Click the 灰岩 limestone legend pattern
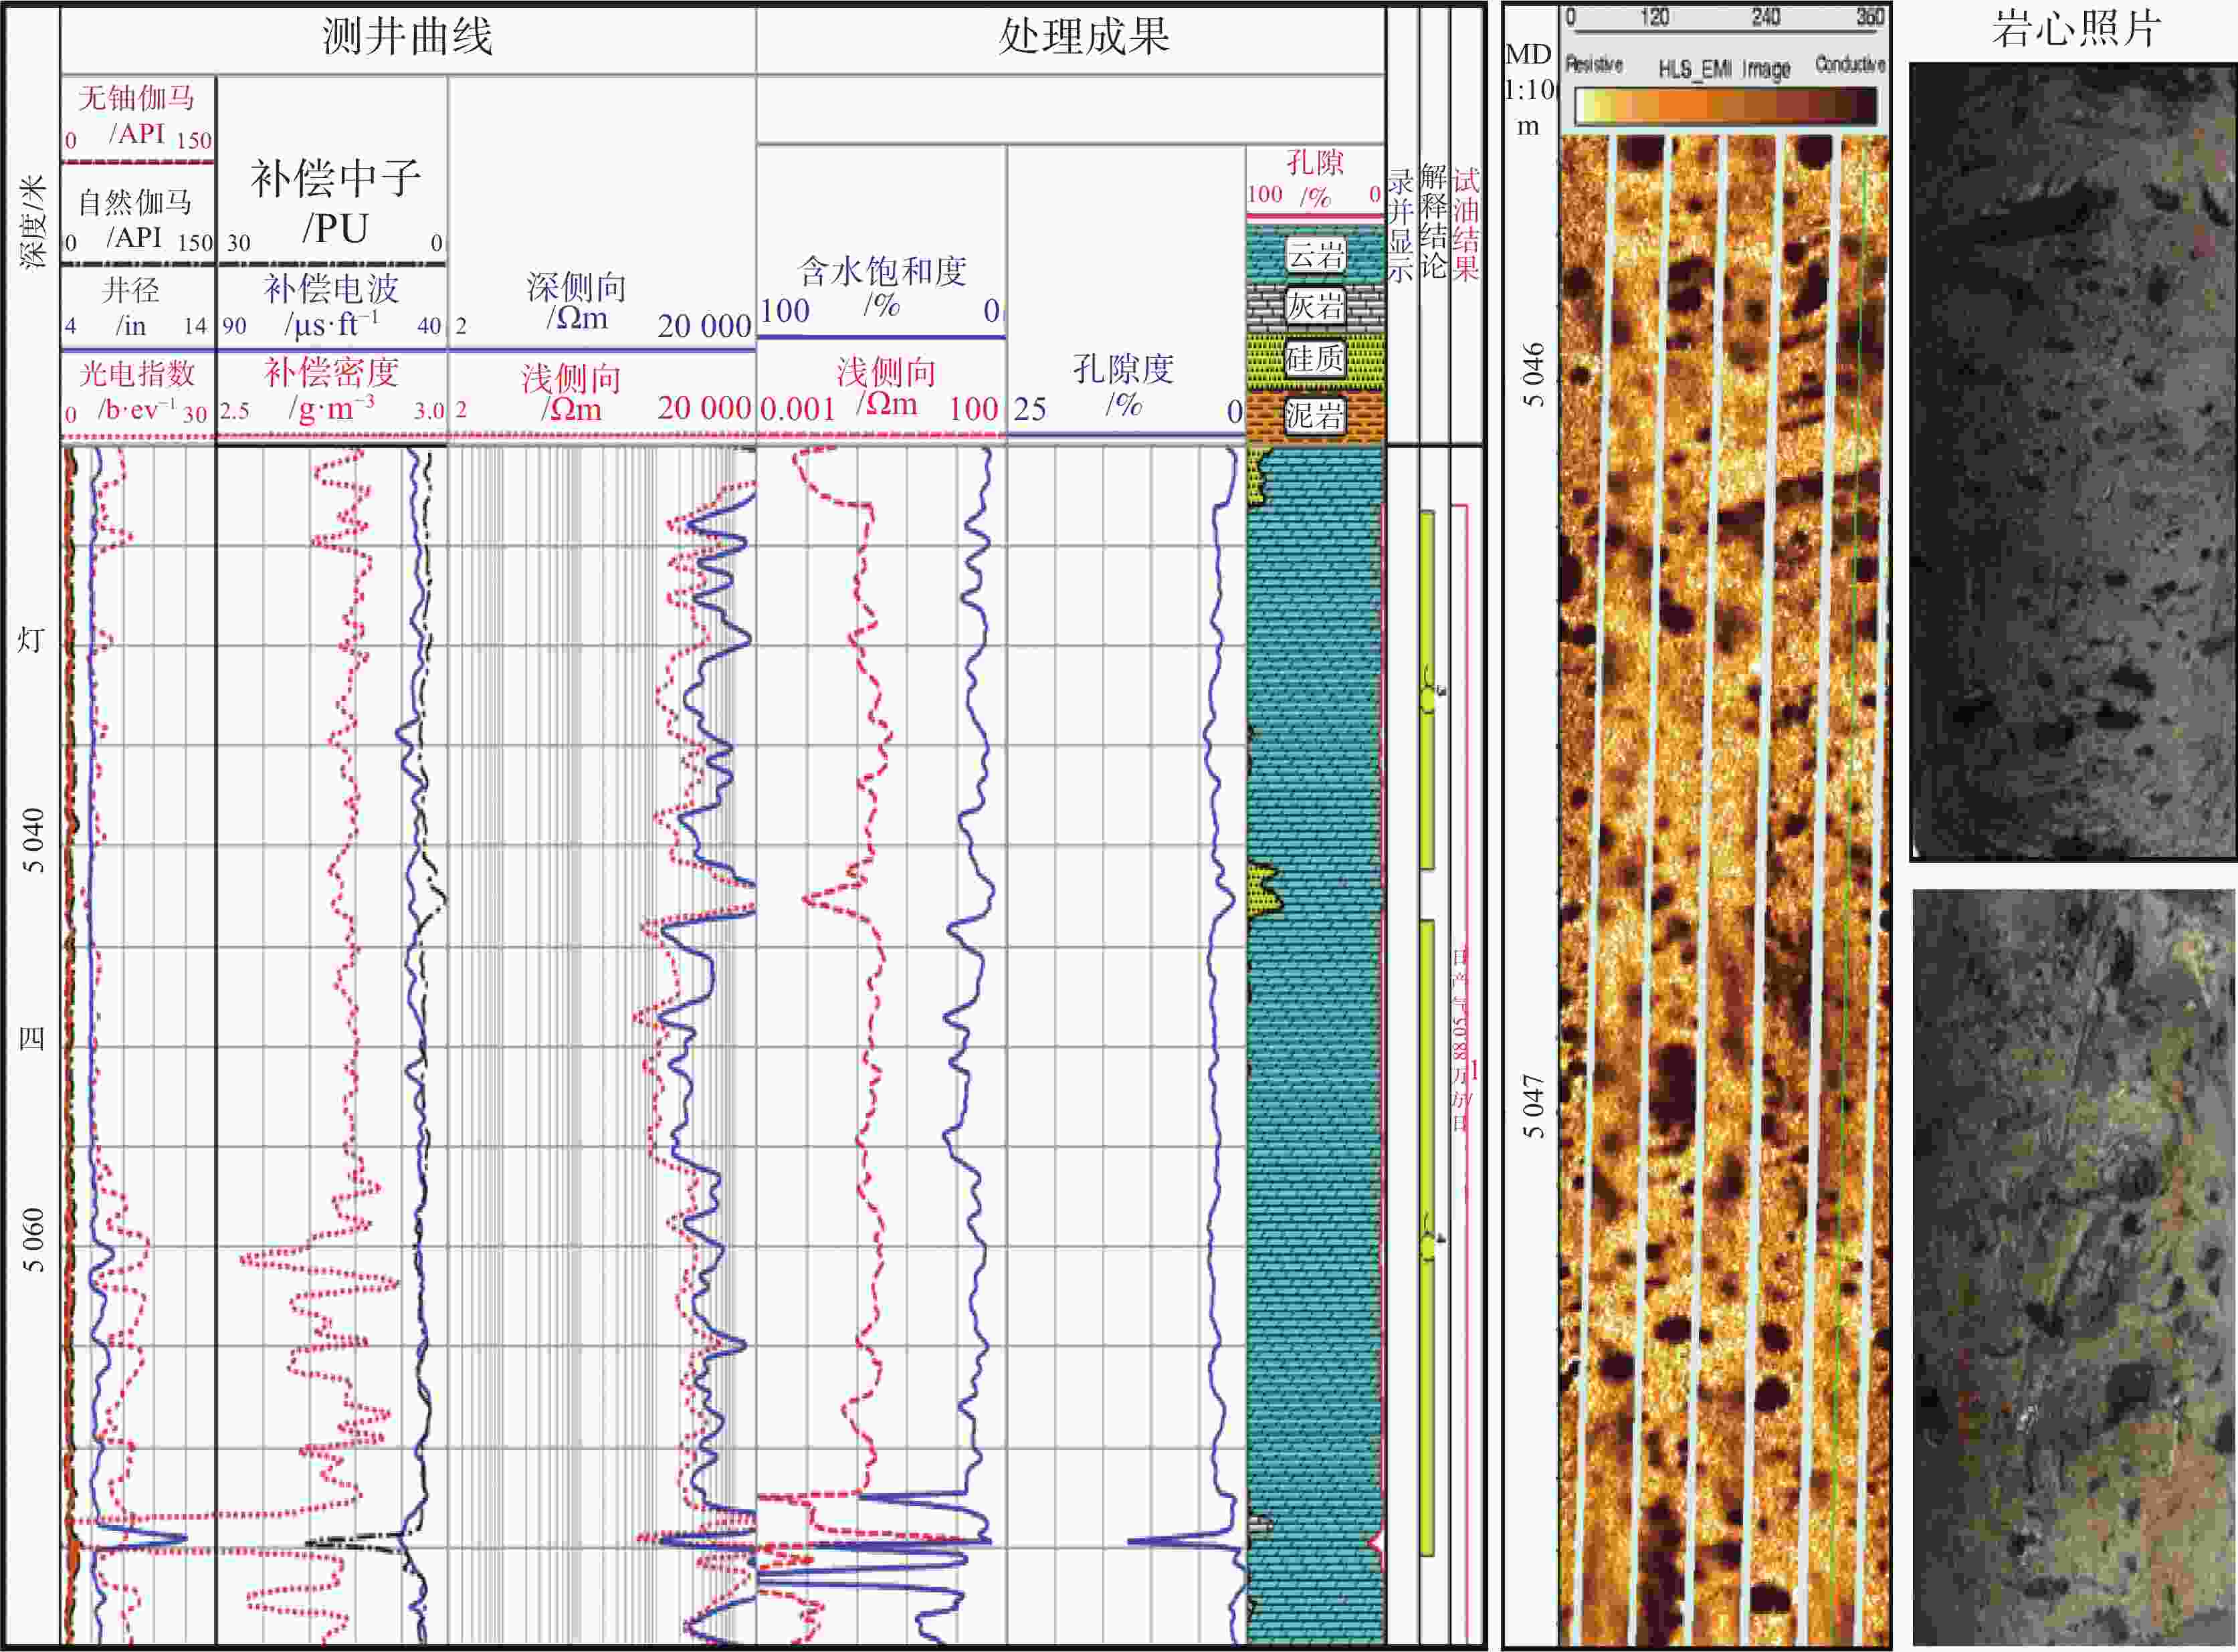The image size is (2238, 1652). pos(1315,306)
